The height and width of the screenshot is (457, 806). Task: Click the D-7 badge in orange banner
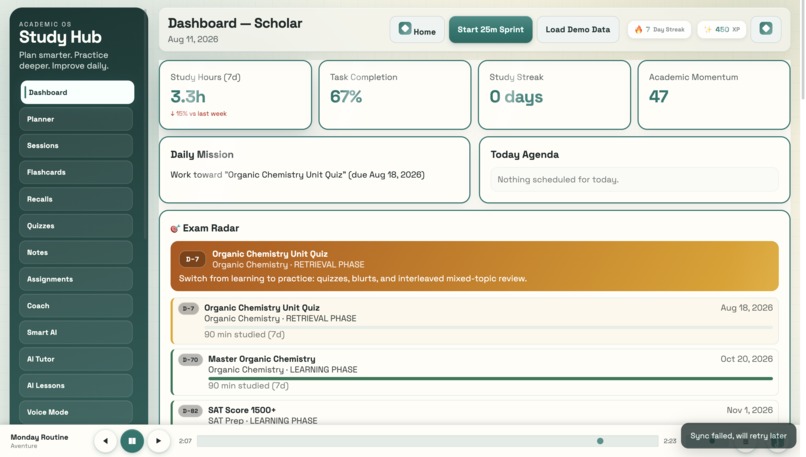pos(192,259)
